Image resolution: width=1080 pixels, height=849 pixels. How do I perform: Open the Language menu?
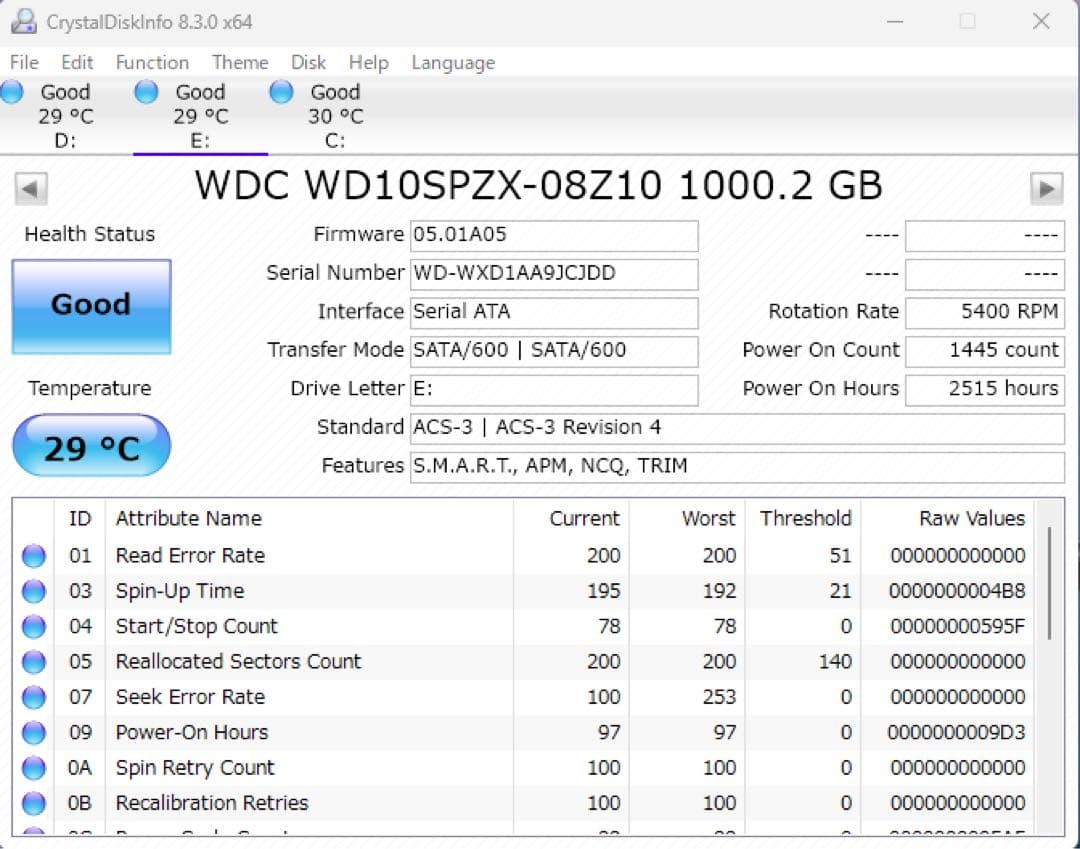pyautogui.click(x=452, y=62)
